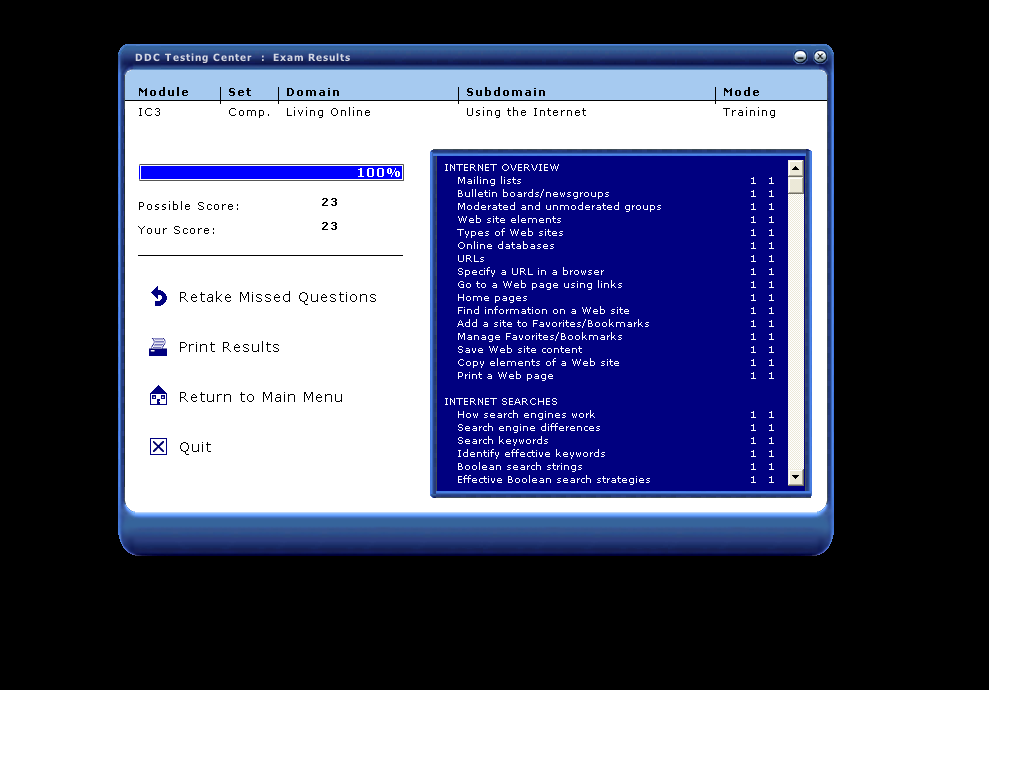This screenshot has width=1024, height=768.
Task: Click the printer icon beside Print Results
Action: tap(158, 347)
